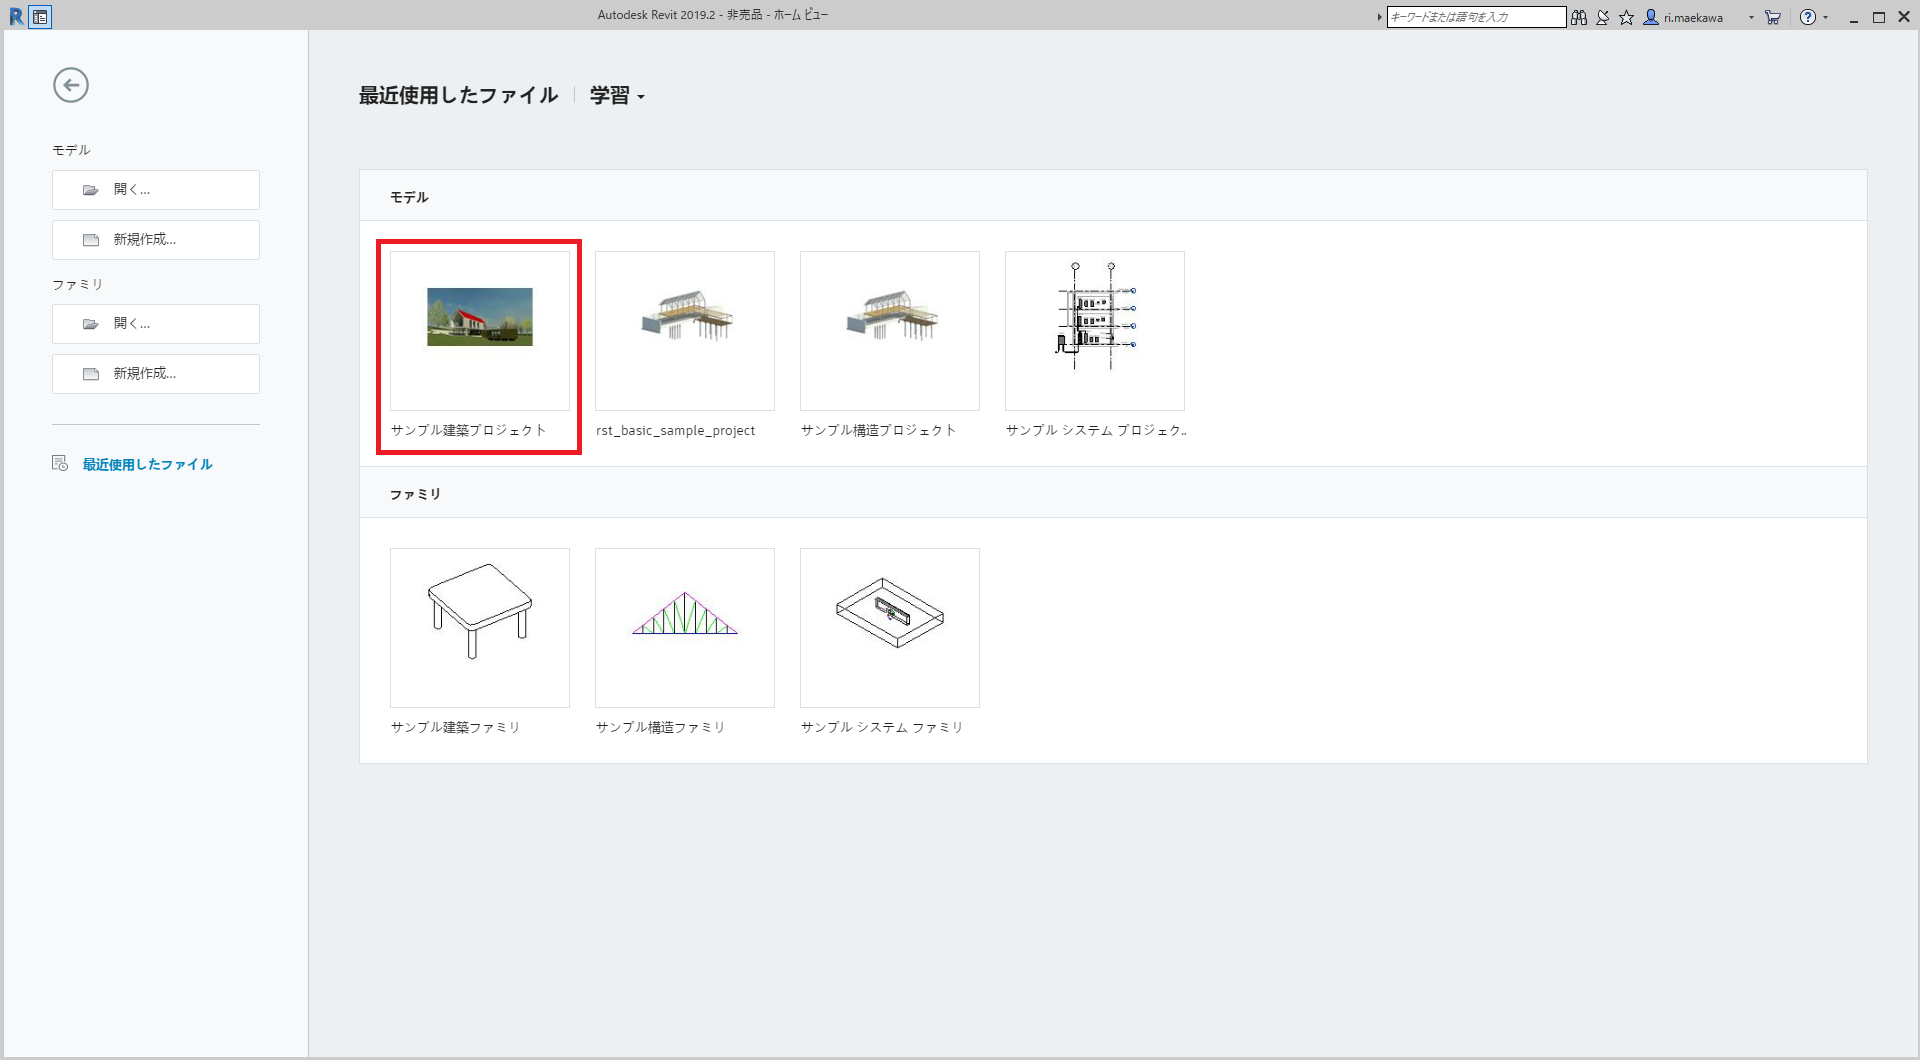Open the Communication Center satellite icon
Viewport: 1920px width, 1060px height.
(x=1602, y=17)
